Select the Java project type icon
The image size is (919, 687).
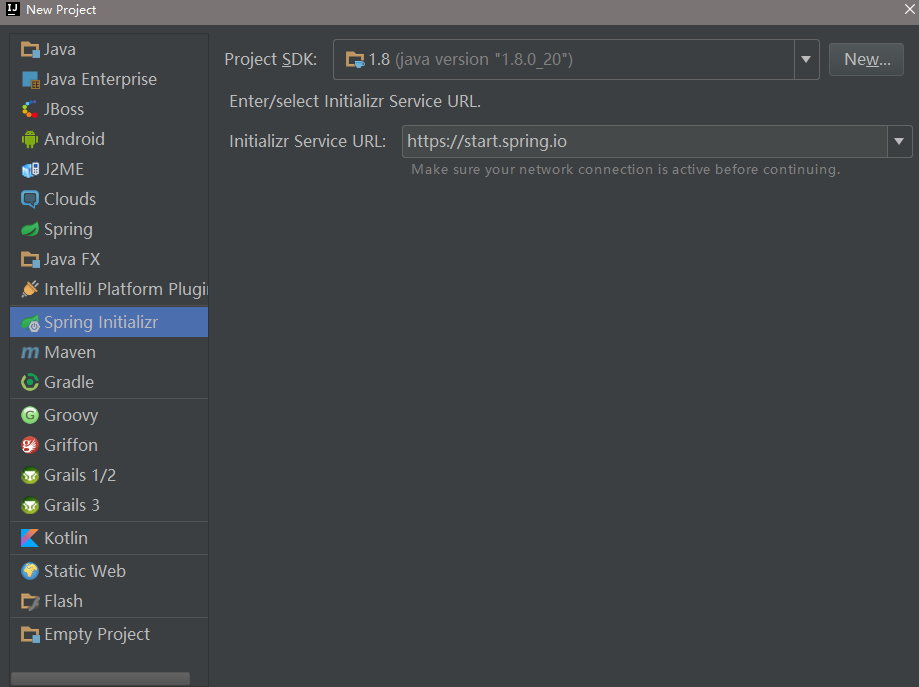(30, 49)
